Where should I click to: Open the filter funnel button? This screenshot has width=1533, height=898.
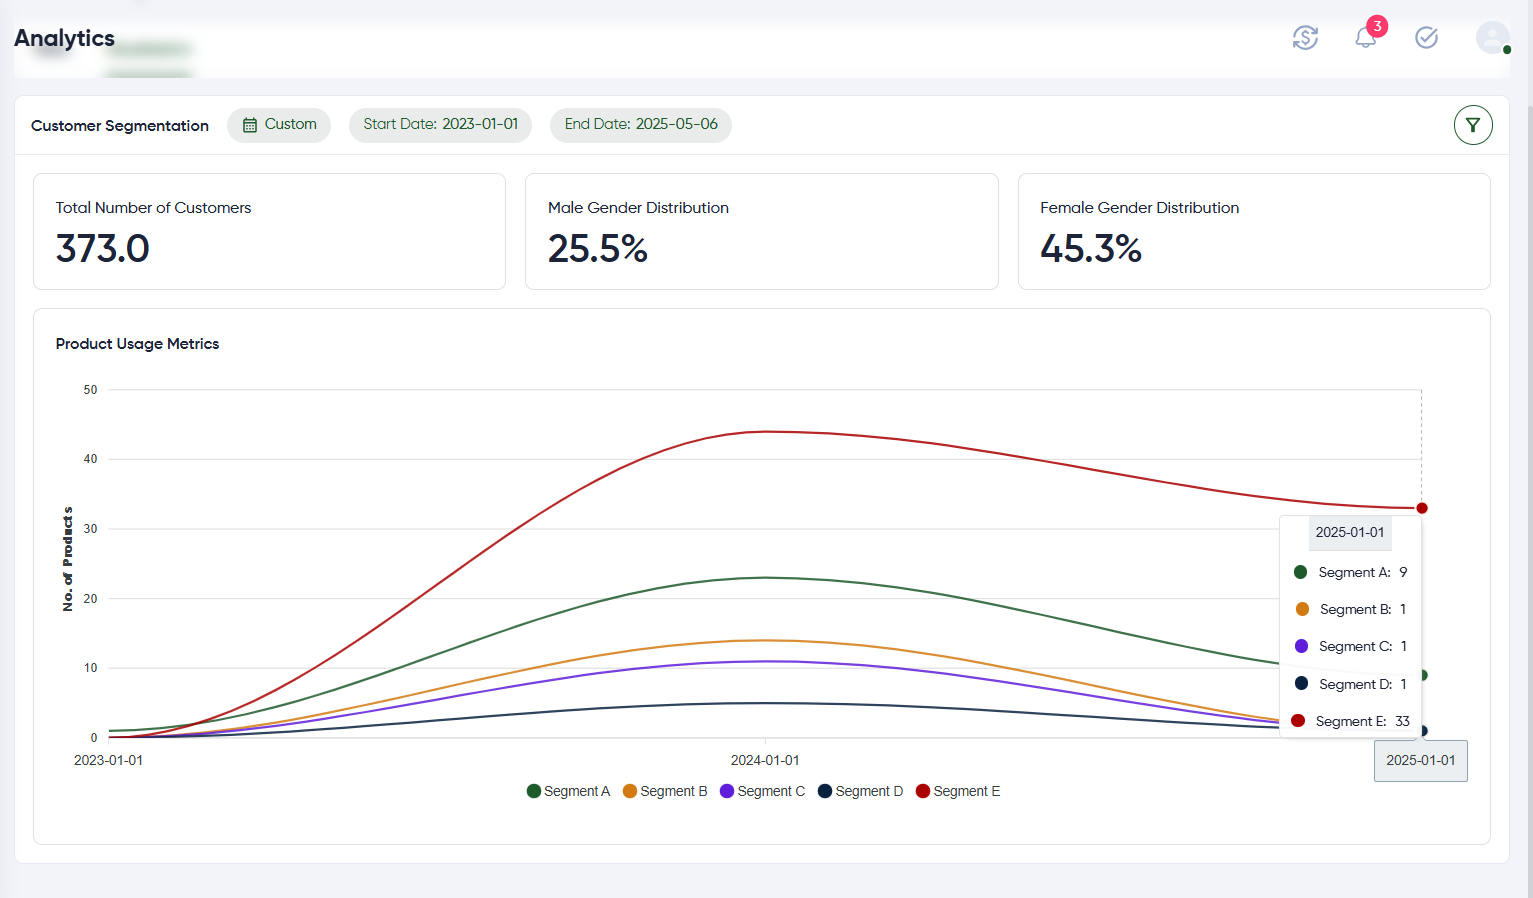1472,125
